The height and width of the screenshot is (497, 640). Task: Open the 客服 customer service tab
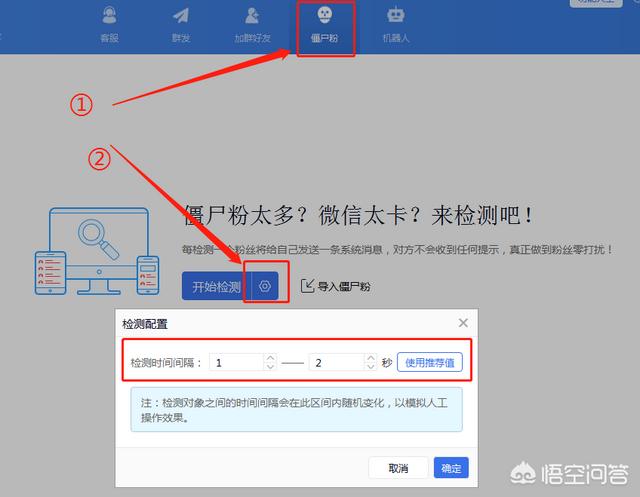click(109, 24)
